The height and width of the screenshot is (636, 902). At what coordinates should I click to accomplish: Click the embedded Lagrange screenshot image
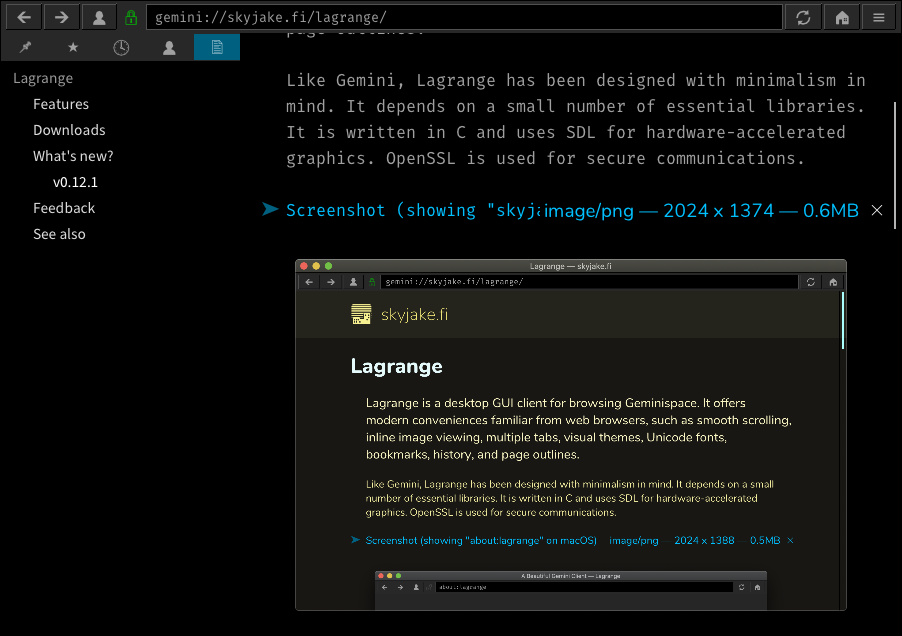(x=570, y=435)
